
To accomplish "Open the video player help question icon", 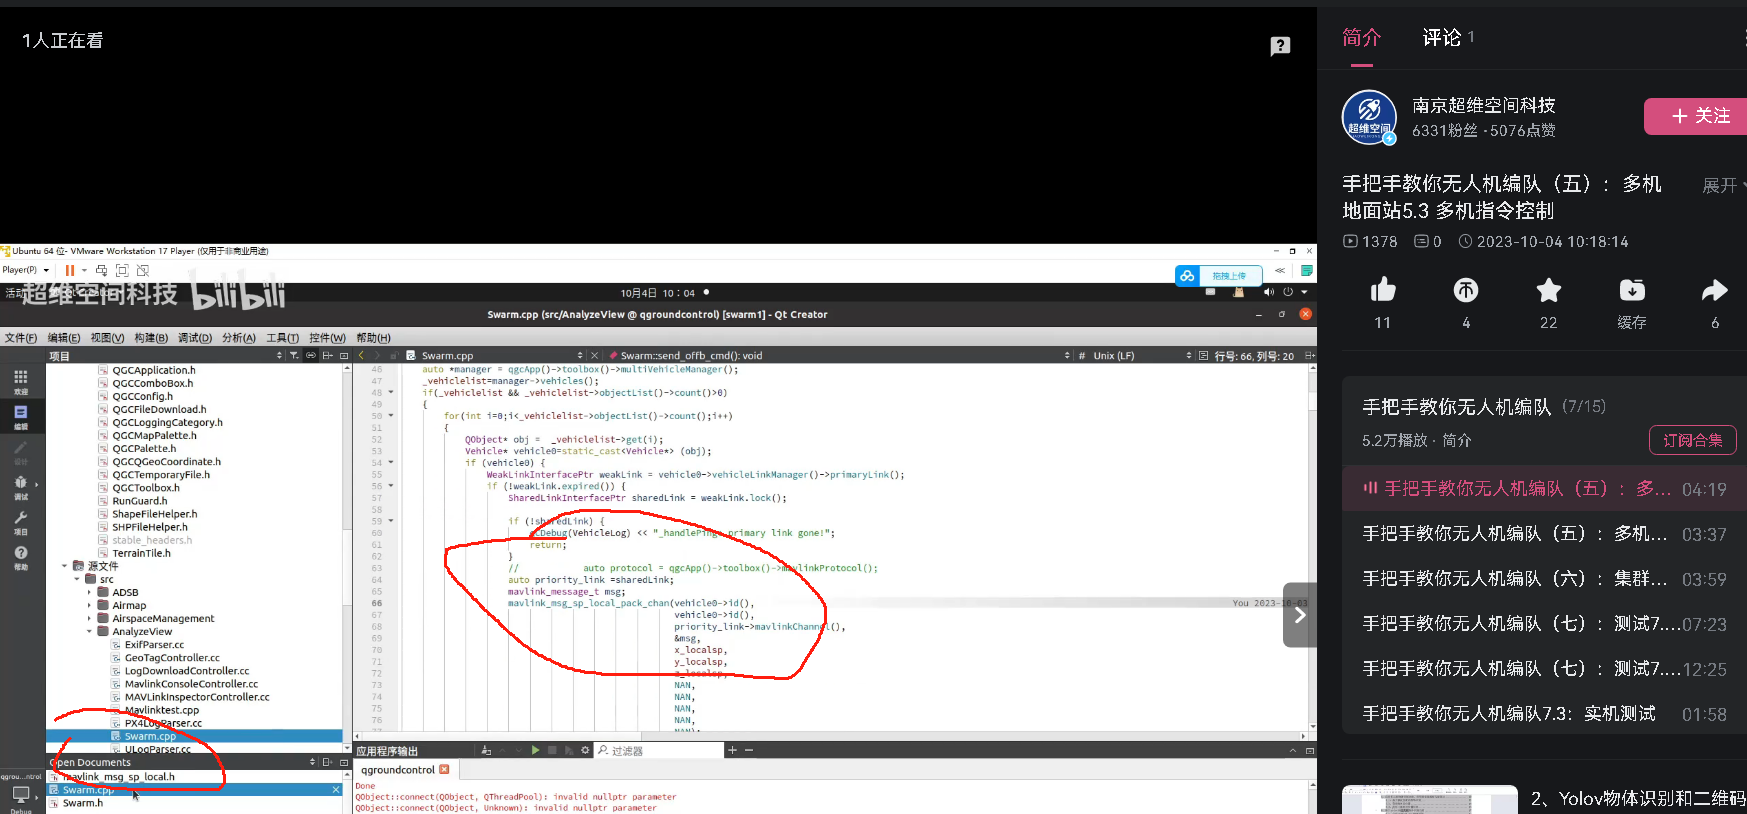I will [1280, 46].
